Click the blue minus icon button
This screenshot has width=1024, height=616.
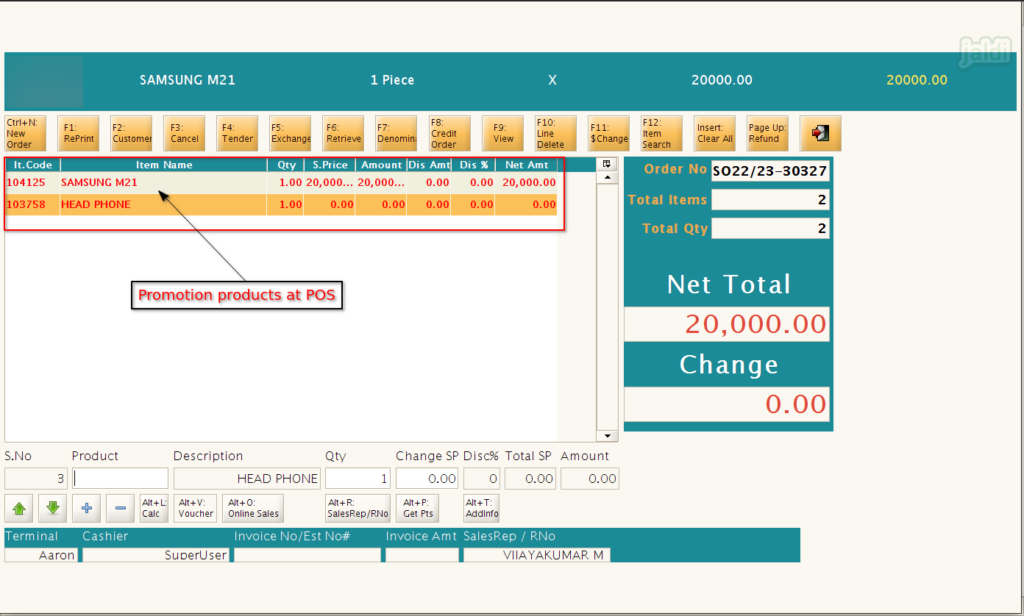120,508
